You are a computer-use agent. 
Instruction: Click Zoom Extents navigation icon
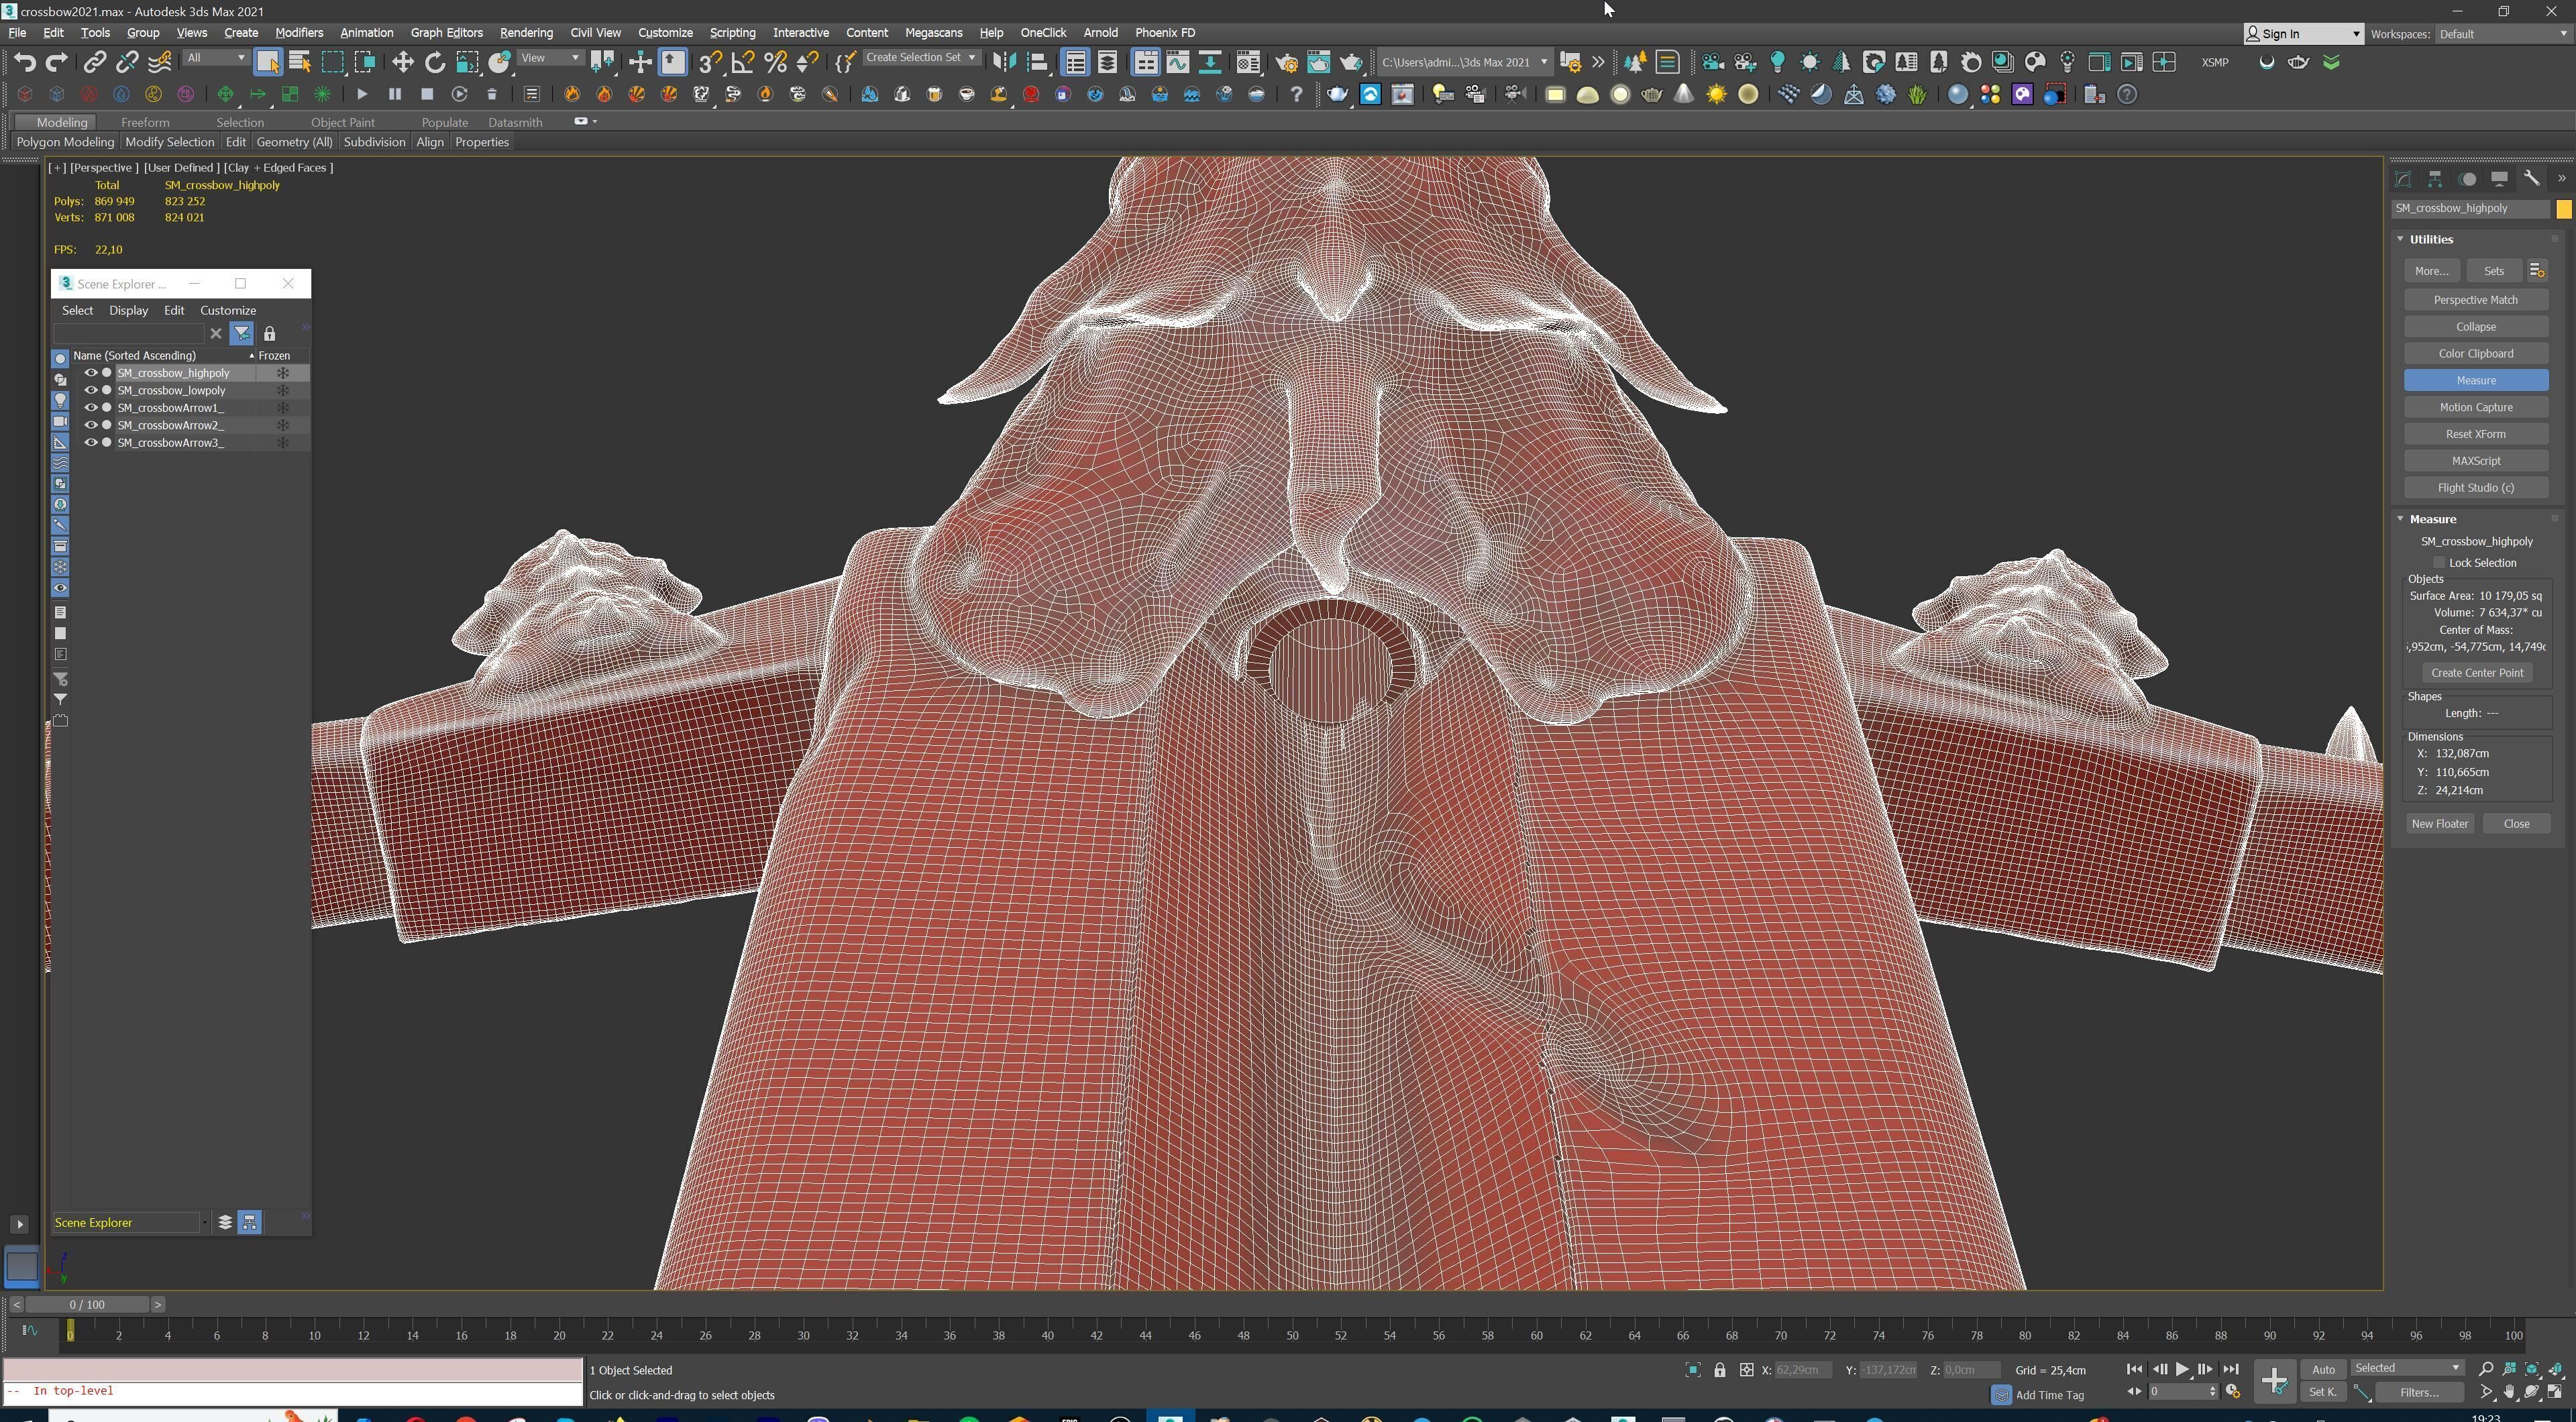pos(2532,1369)
